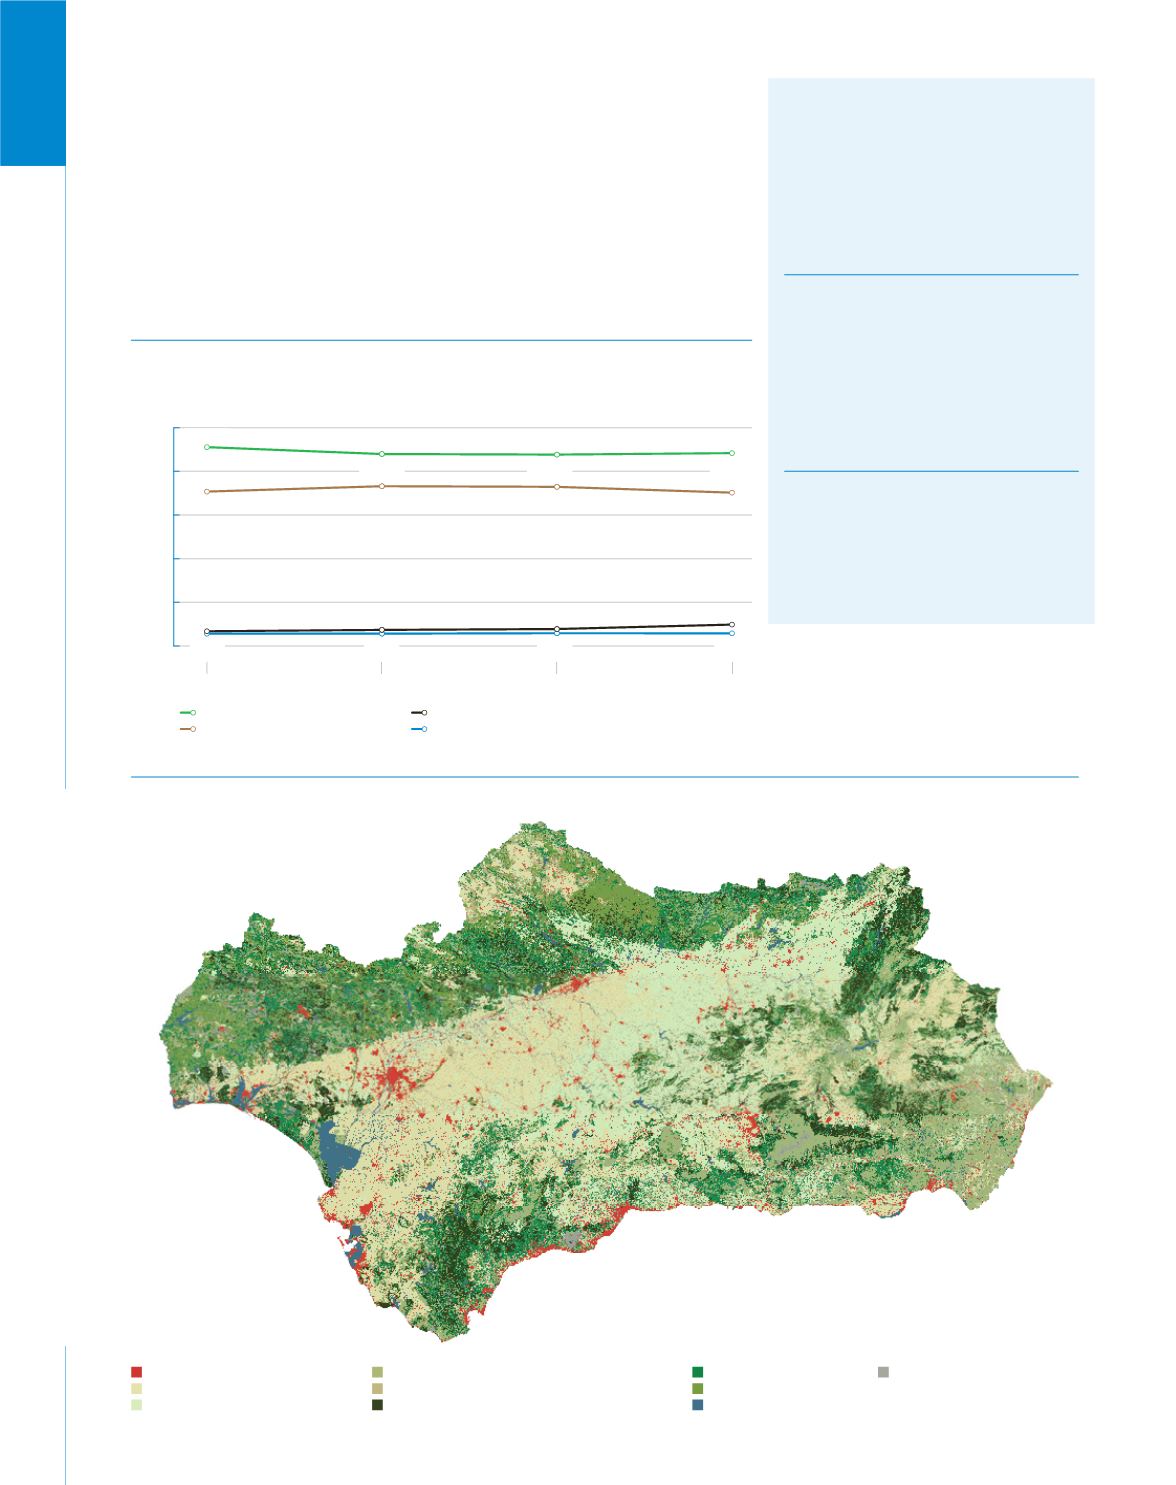1176x1485 pixels.
Task: Click the large blue marsh area on map
Action: click(x=337, y=1150)
